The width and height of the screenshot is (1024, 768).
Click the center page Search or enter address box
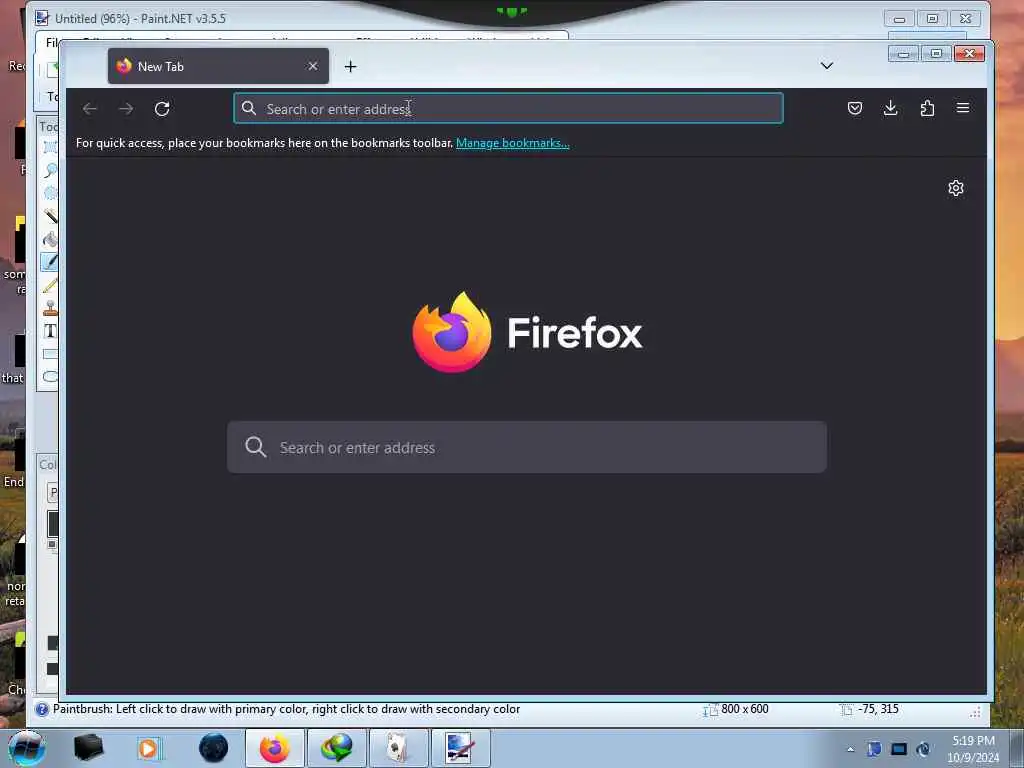pyautogui.click(x=526, y=447)
